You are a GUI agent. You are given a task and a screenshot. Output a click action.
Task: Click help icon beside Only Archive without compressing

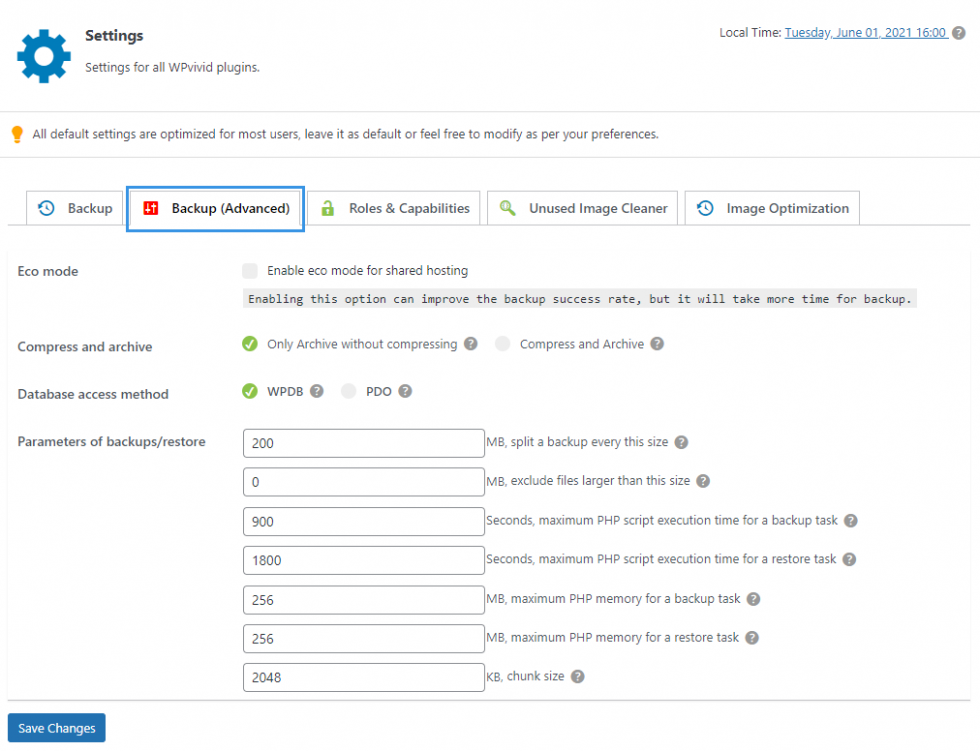coord(470,344)
